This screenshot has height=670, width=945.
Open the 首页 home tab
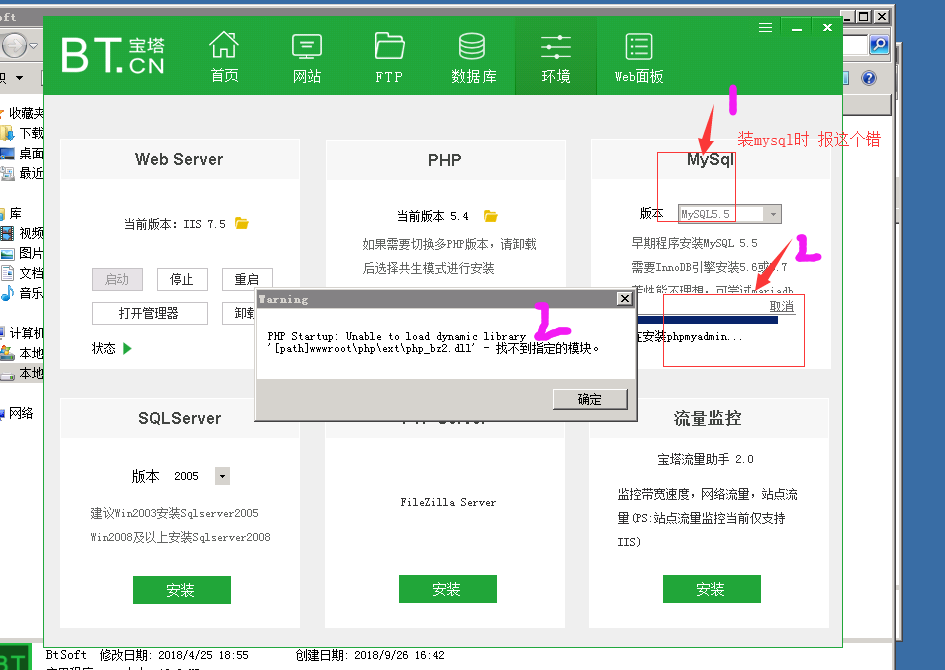coord(224,56)
